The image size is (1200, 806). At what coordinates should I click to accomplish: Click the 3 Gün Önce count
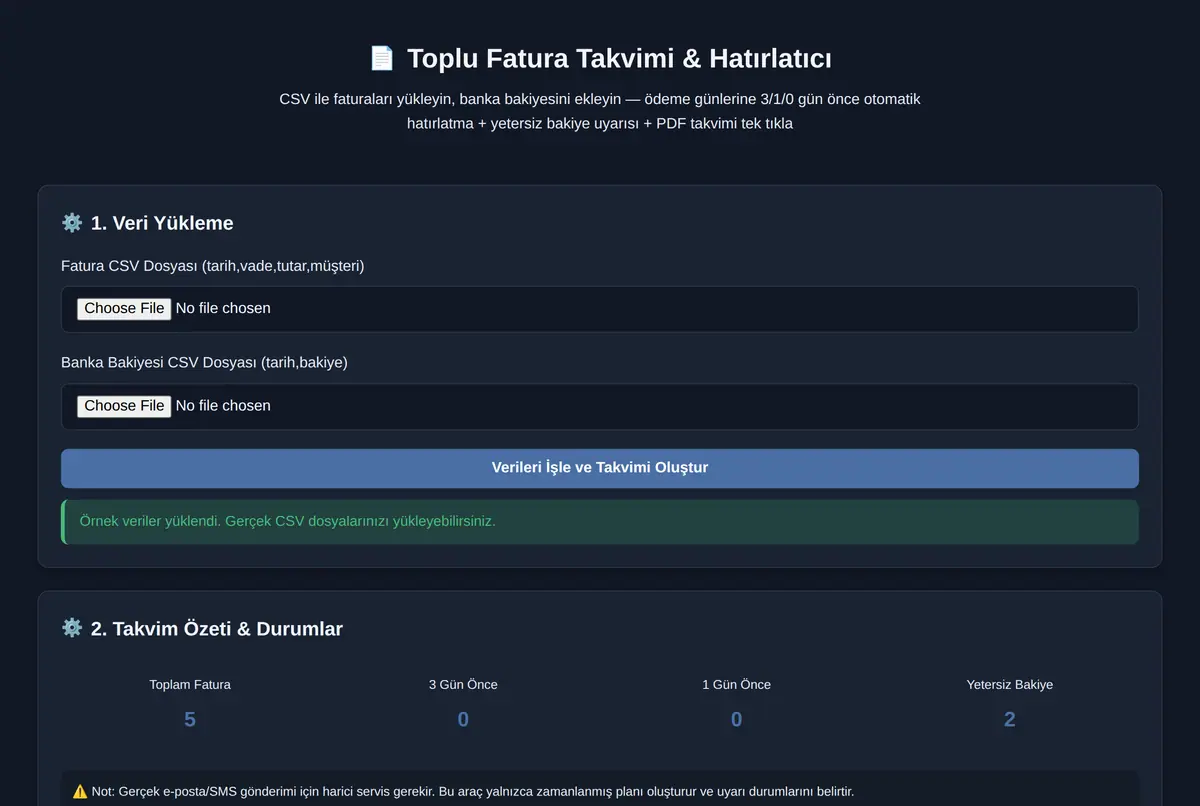[463, 719]
